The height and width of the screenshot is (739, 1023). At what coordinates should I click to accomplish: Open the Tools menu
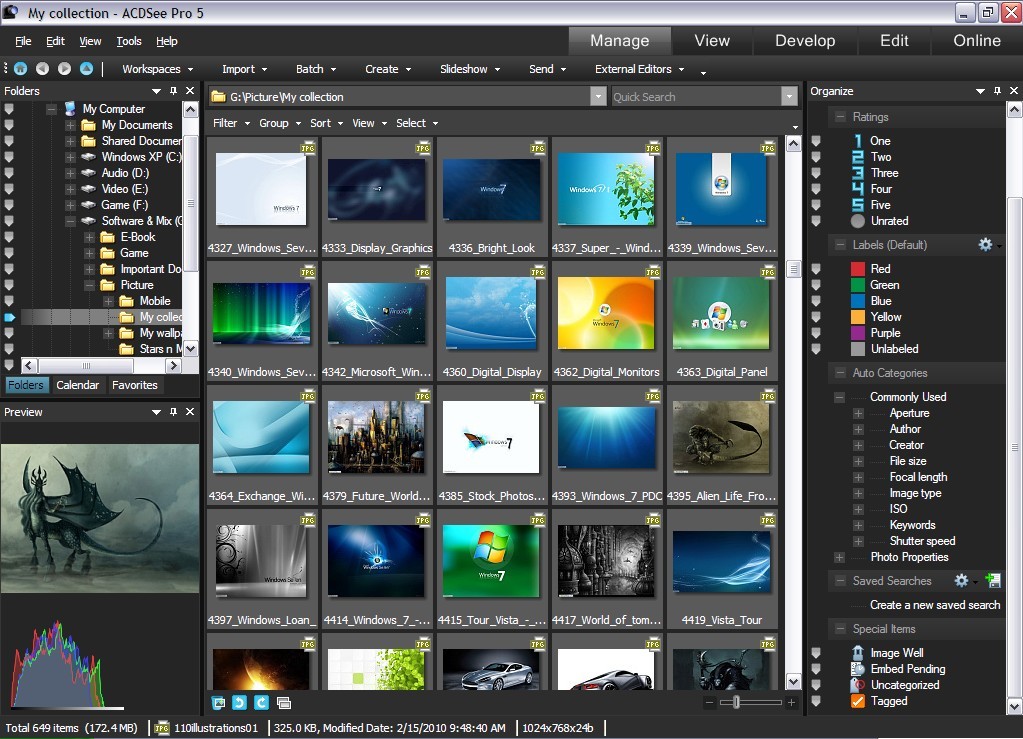tap(129, 41)
